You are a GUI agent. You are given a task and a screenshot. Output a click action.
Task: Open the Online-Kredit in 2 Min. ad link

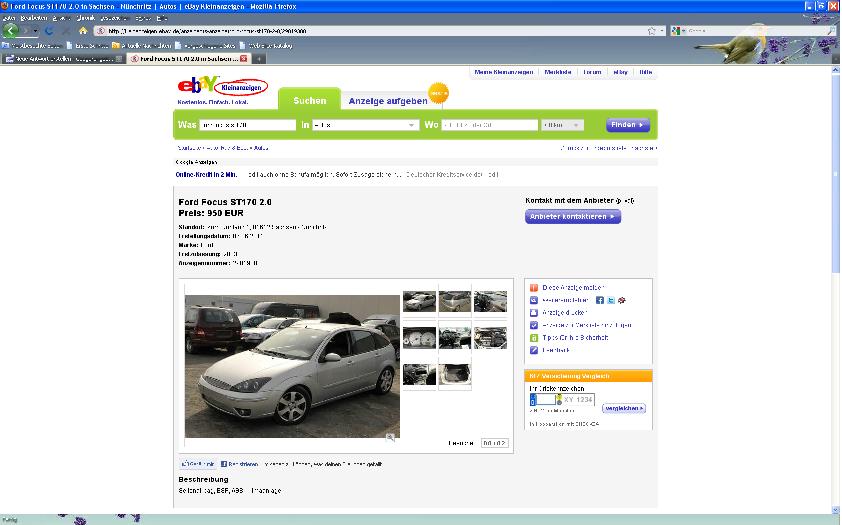tap(206, 174)
